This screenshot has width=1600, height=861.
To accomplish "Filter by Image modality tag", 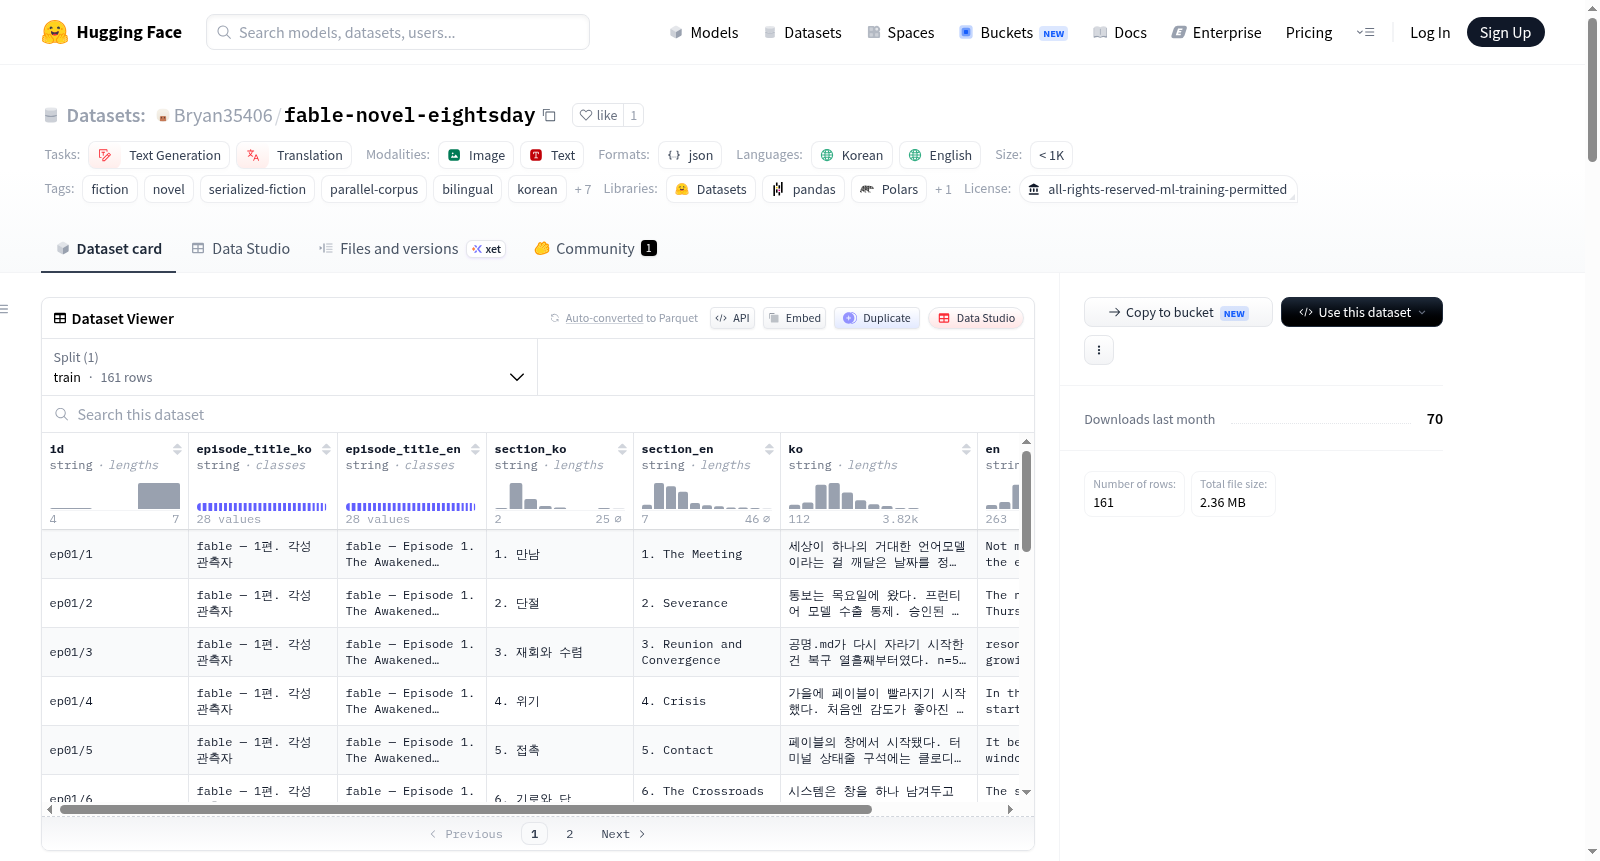I will 476,155.
